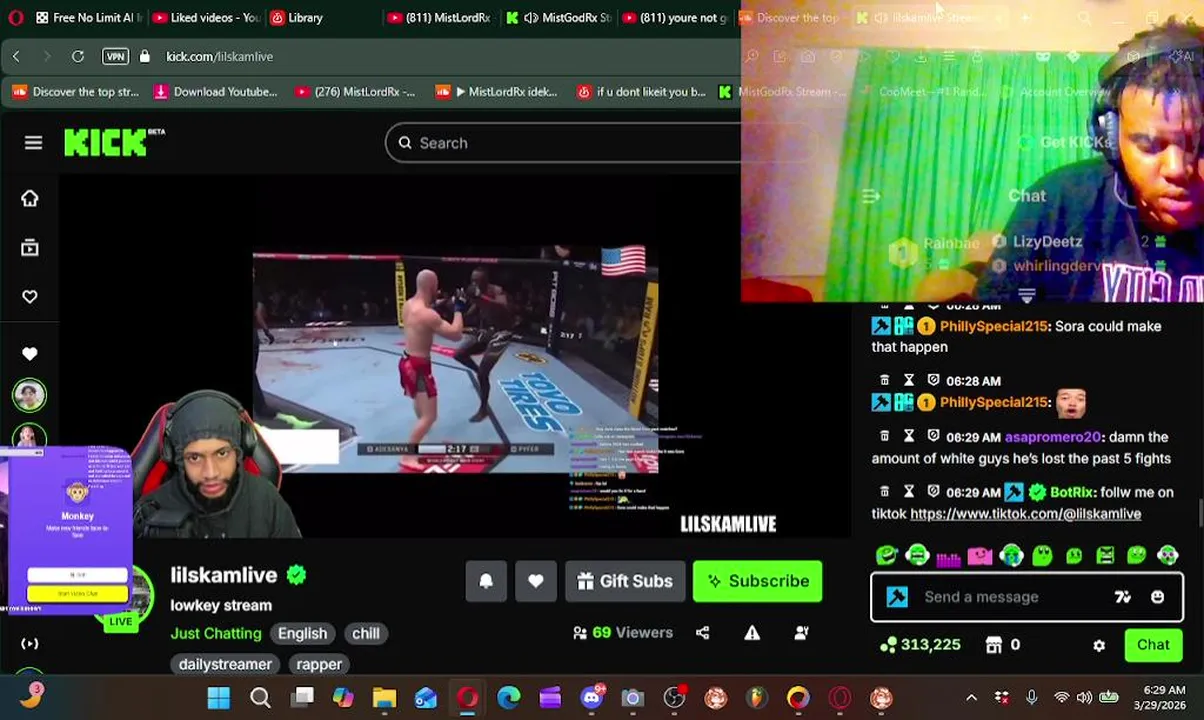Open the Just Chatting category link
This screenshot has height=720, width=1204.
click(x=215, y=633)
